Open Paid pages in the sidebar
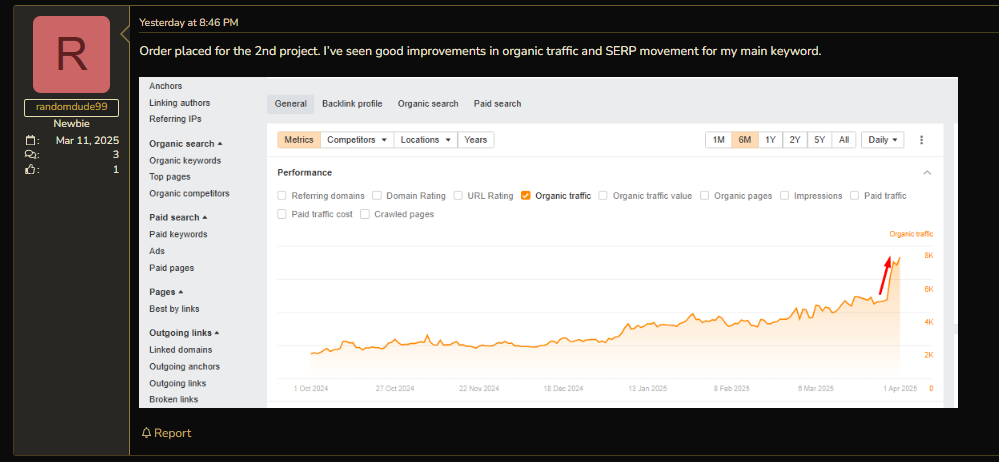The image size is (999, 462). click(171, 268)
